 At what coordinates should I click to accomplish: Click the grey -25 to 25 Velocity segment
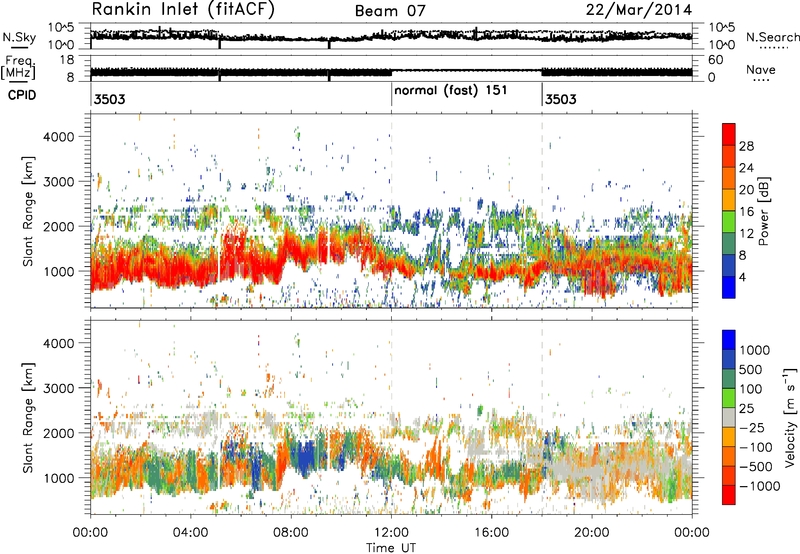729,418
